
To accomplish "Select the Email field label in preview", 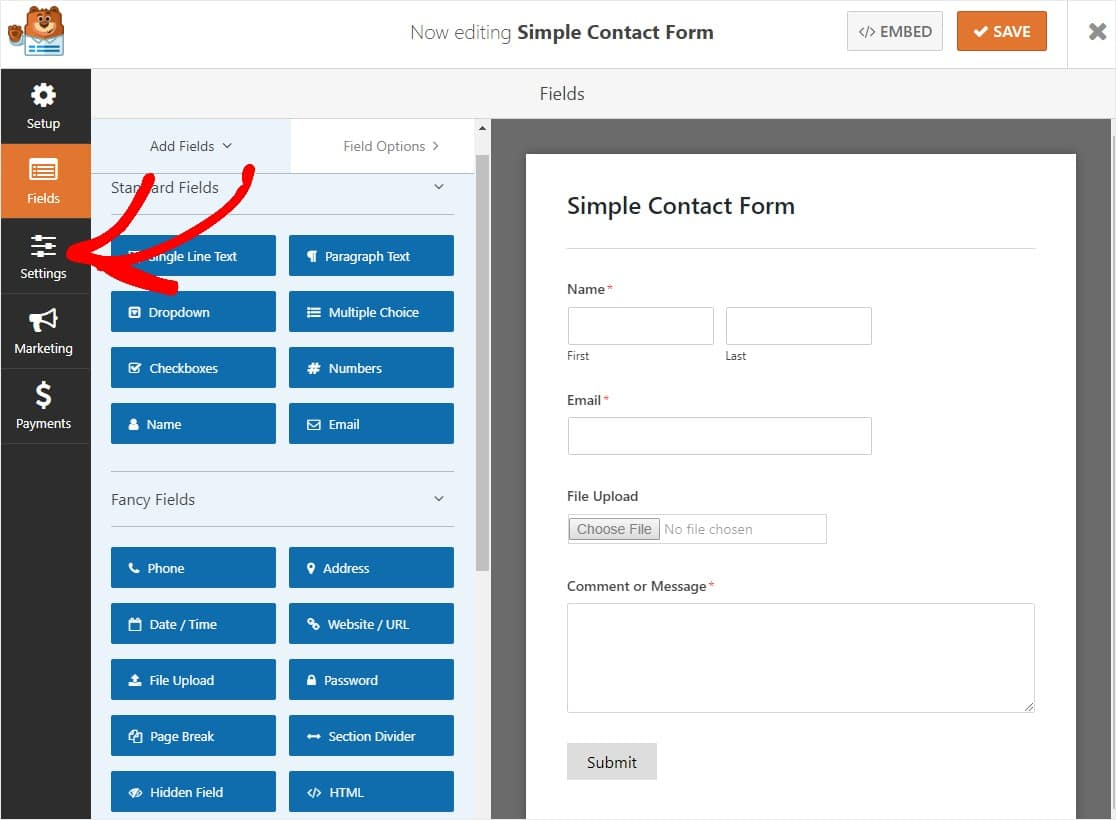I will click(x=584, y=400).
